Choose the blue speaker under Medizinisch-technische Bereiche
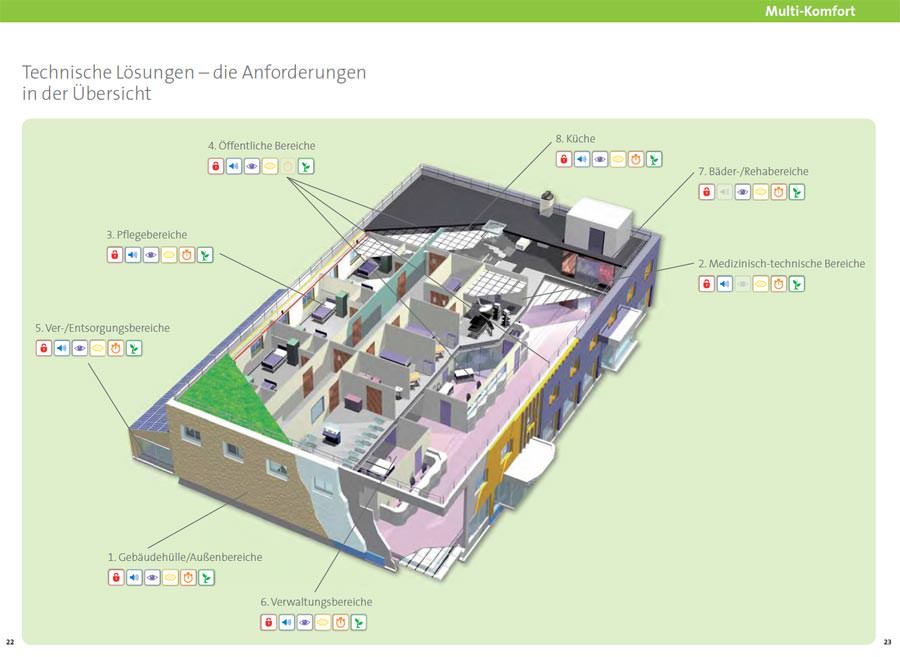Screen dimensions: 900x657 [x=724, y=283]
